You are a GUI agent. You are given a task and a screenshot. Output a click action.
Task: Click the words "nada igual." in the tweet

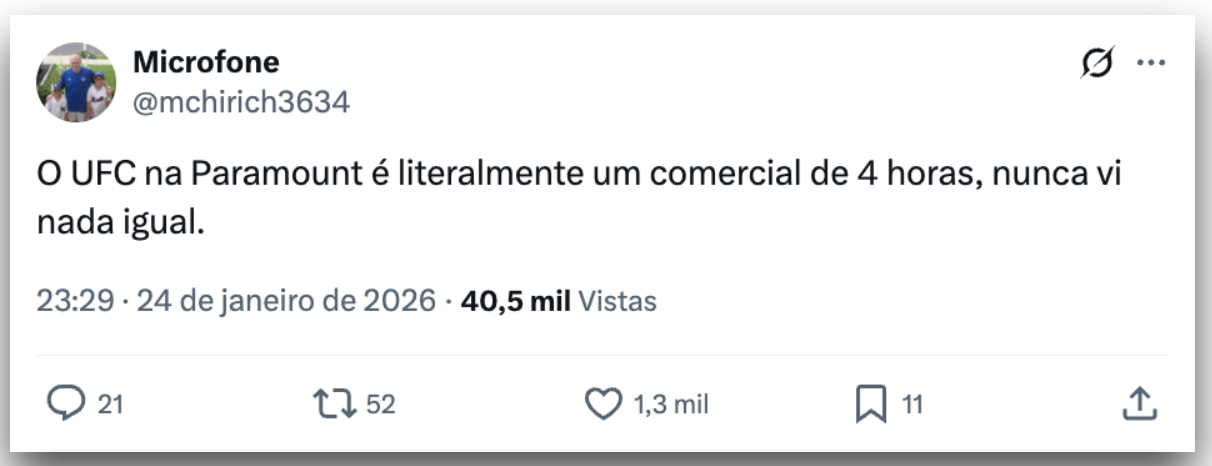click(120, 223)
